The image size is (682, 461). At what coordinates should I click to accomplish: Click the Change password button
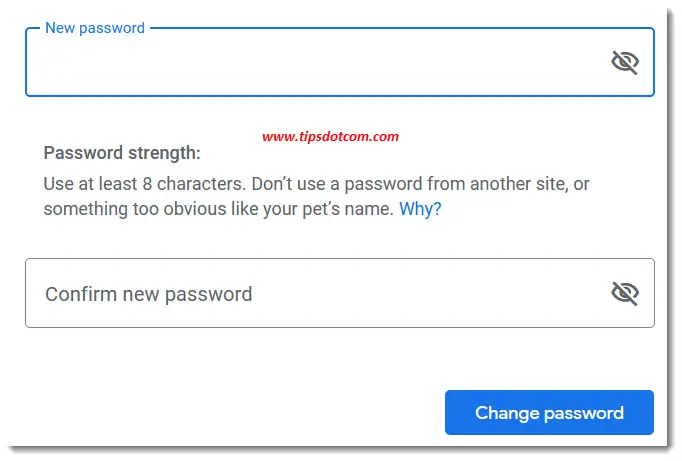click(x=549, y=412)
